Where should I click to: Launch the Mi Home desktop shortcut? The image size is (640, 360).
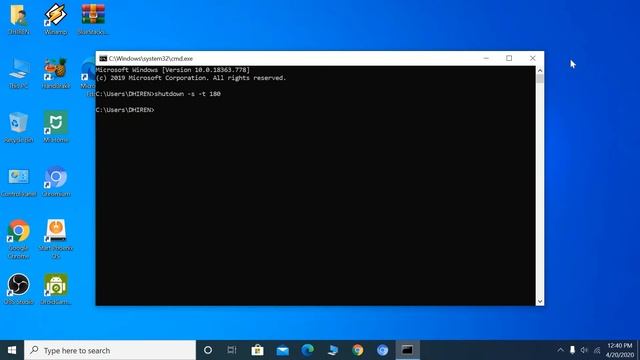(x=56, y=127)
